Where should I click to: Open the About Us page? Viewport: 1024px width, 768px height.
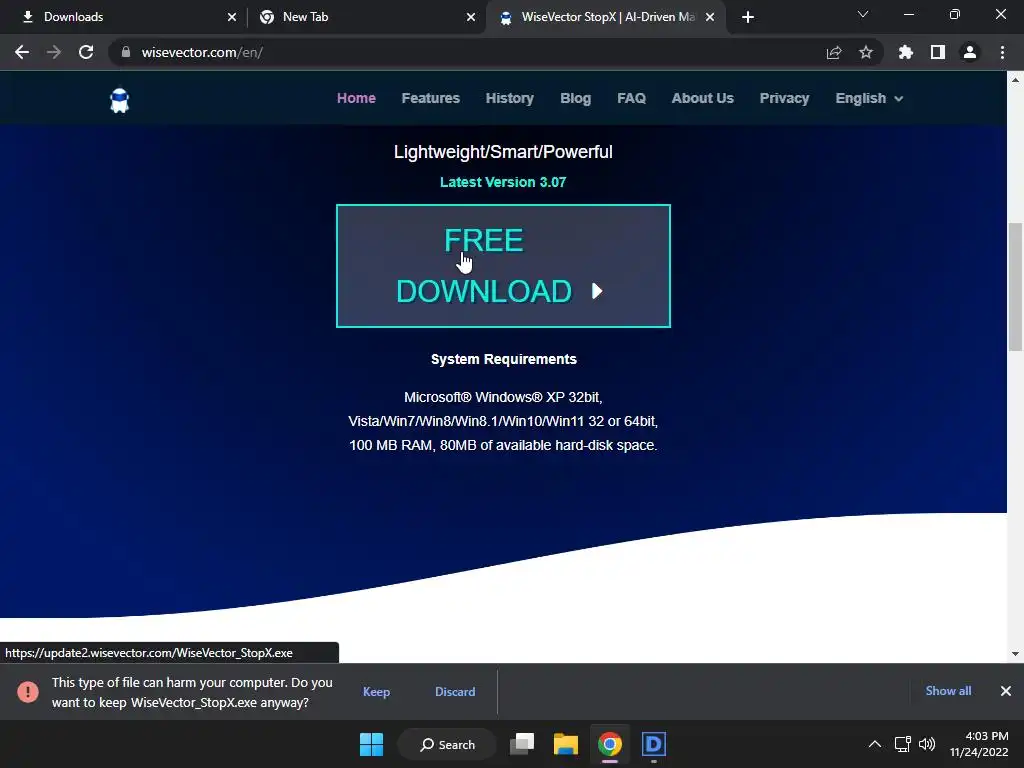click(x=703, y=98)
